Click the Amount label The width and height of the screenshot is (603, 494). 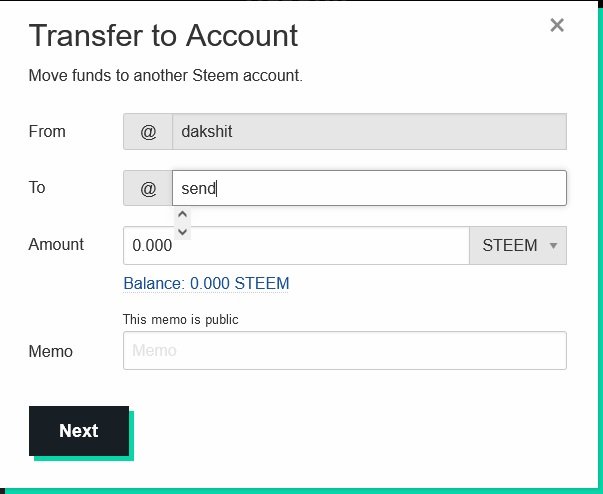pyautogui.click(x=56, y=244)
